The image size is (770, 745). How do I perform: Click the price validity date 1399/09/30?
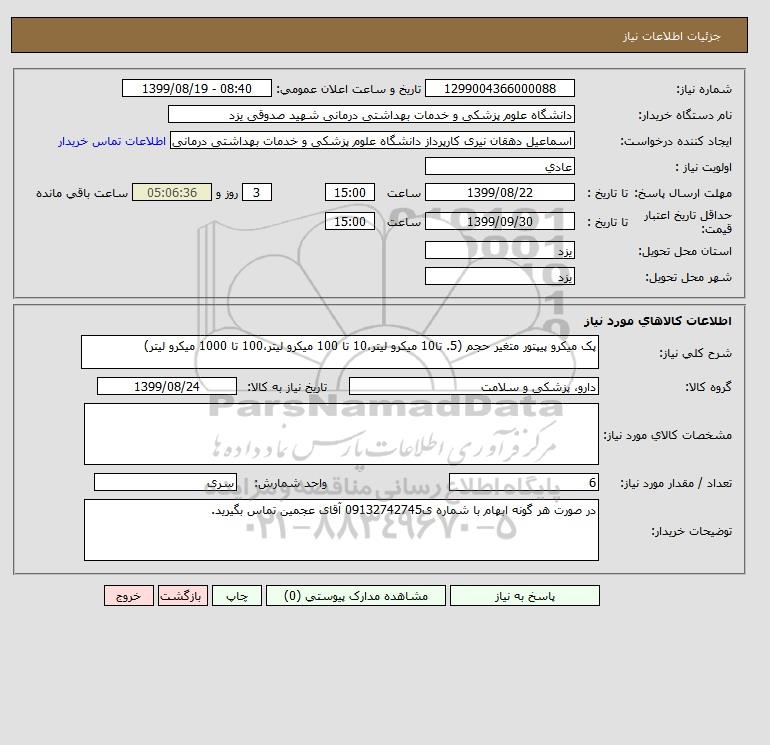click(x=499, y=221)
